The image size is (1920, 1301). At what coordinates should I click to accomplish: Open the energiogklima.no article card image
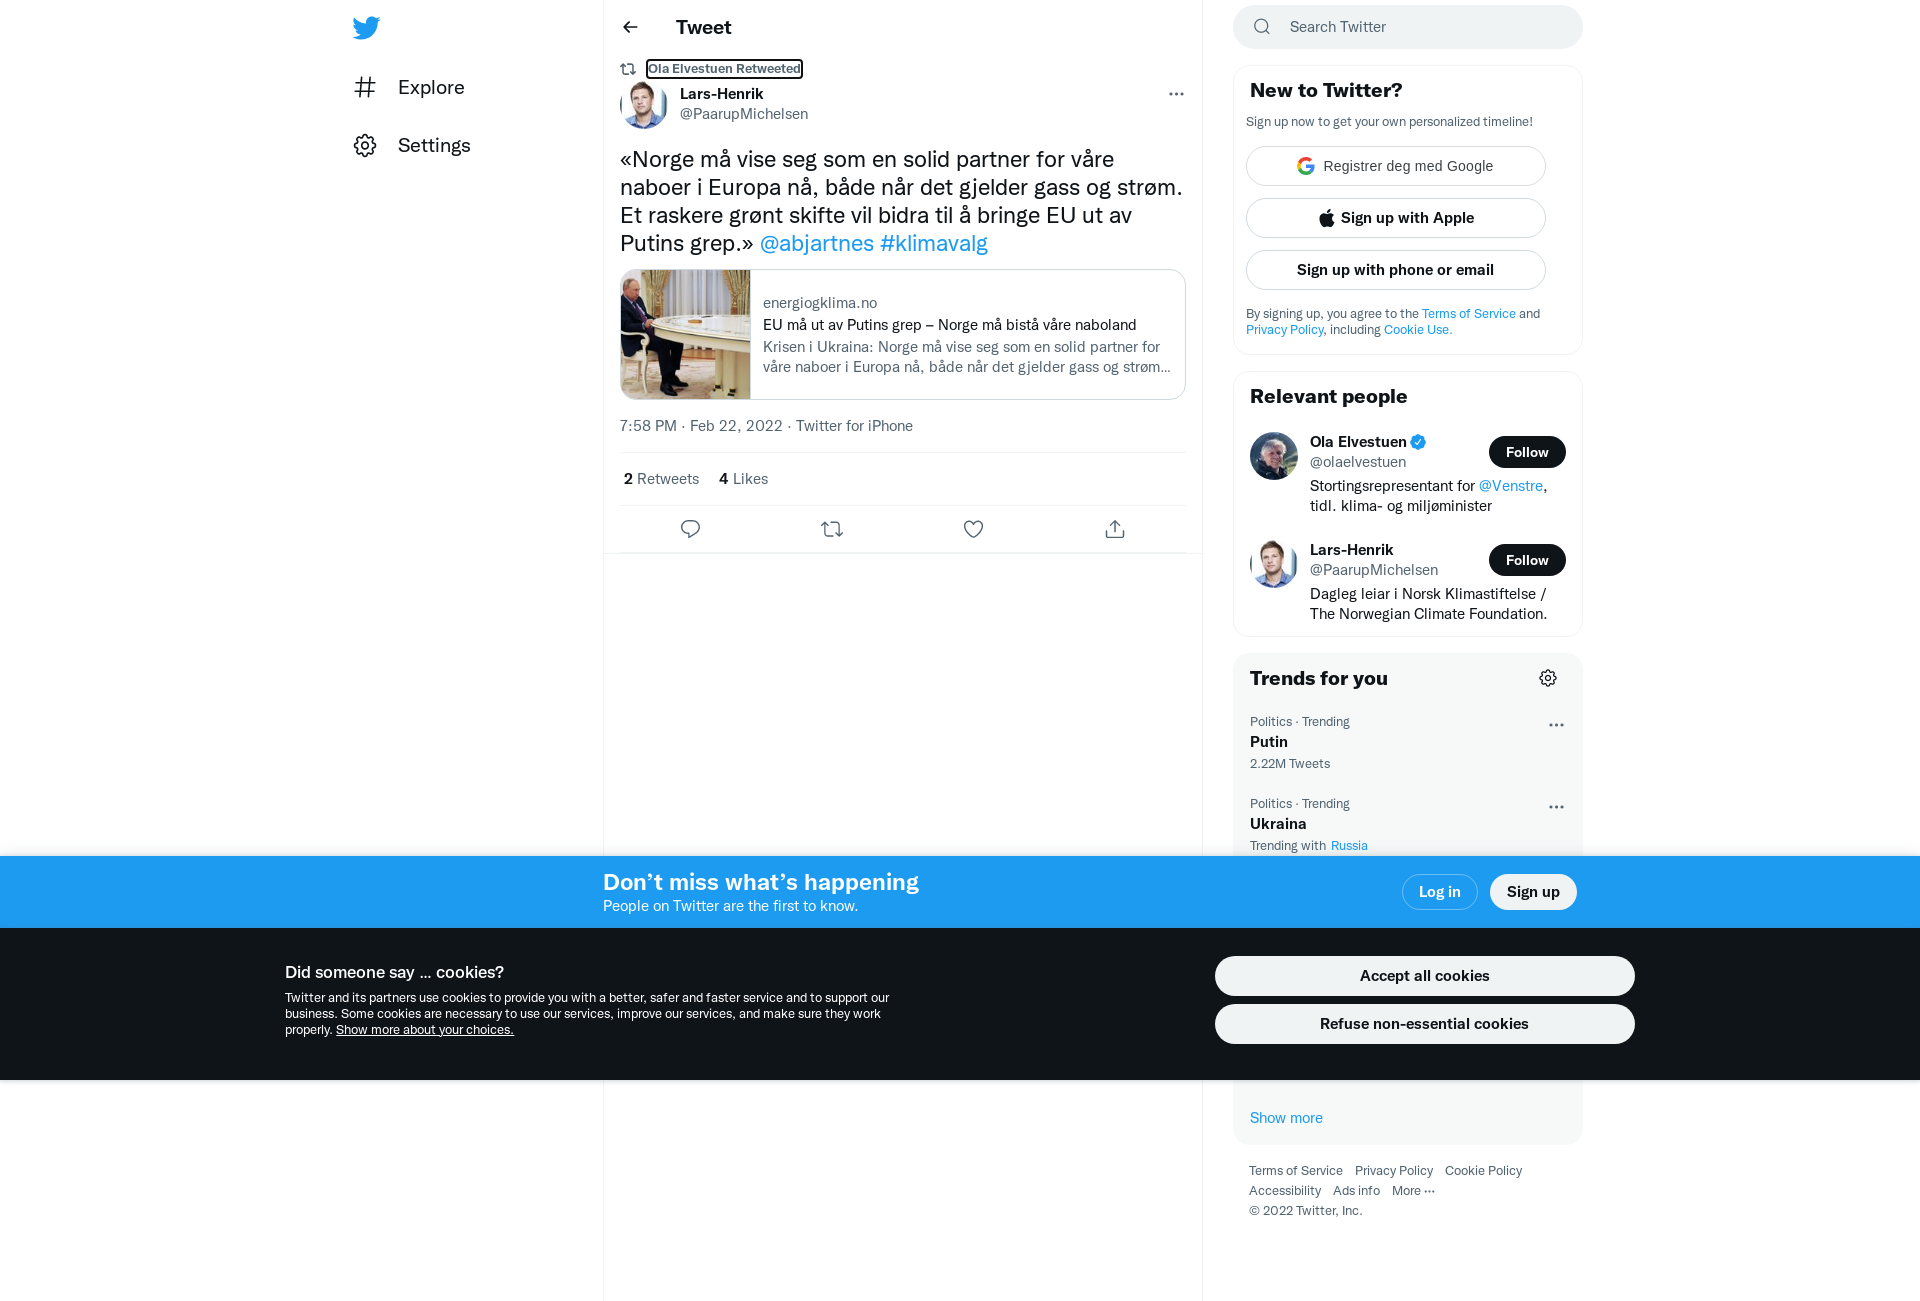[685, 334]
